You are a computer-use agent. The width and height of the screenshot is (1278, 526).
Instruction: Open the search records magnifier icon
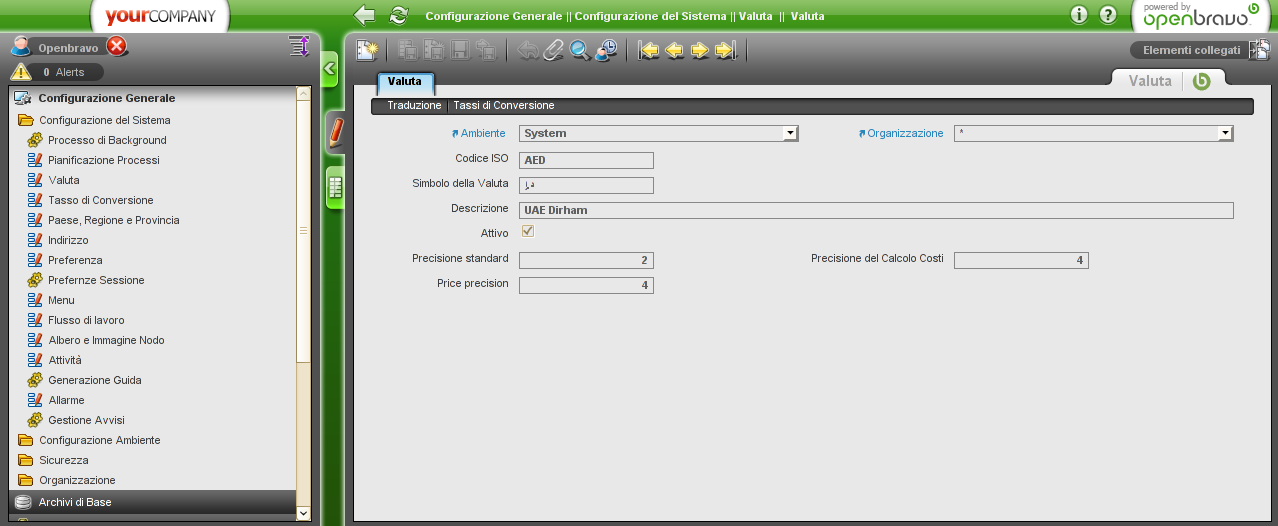580,50
